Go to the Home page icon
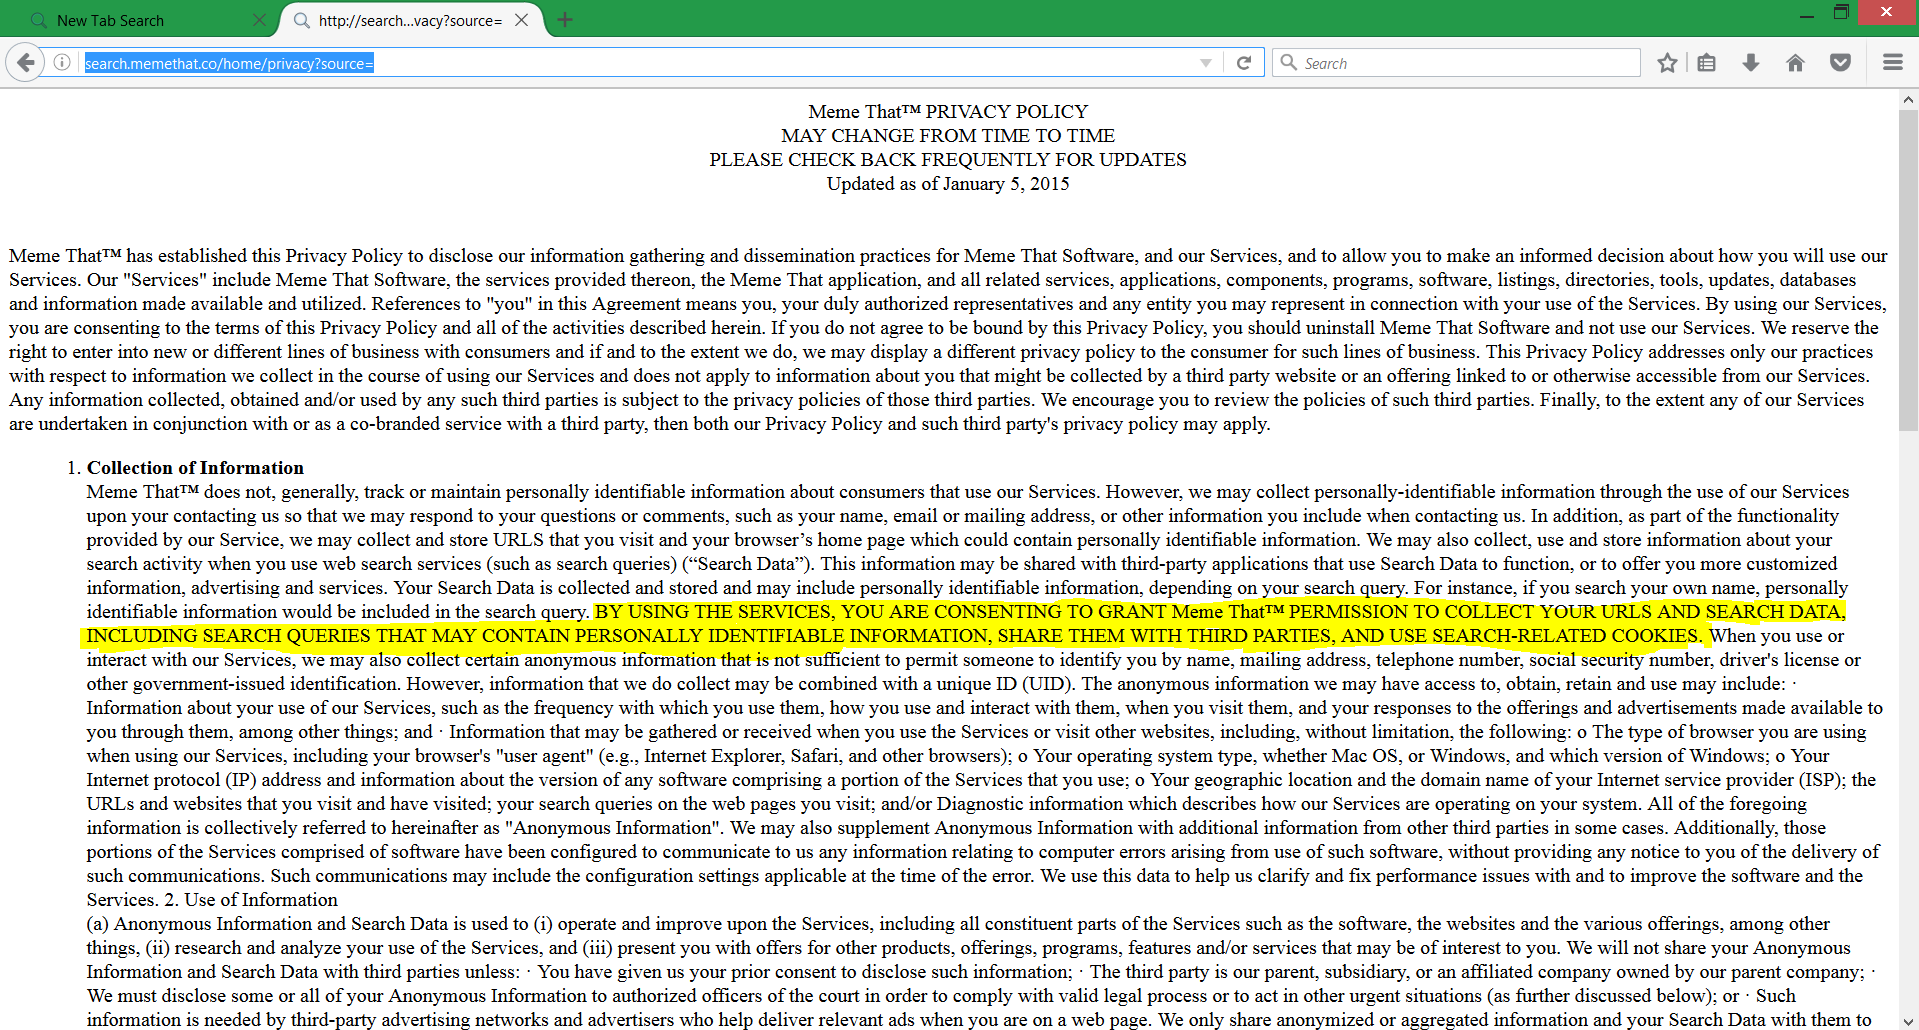This screenshot has height=1030, width=1919. tap(1795, 63)
